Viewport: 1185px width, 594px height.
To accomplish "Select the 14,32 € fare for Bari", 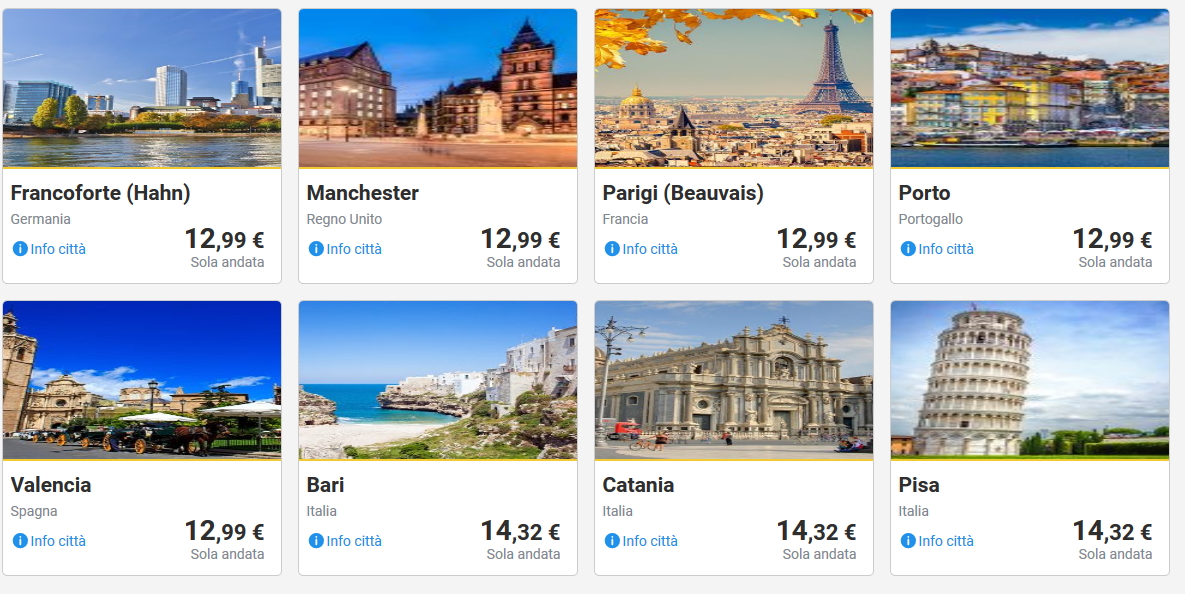I will 520,532.
